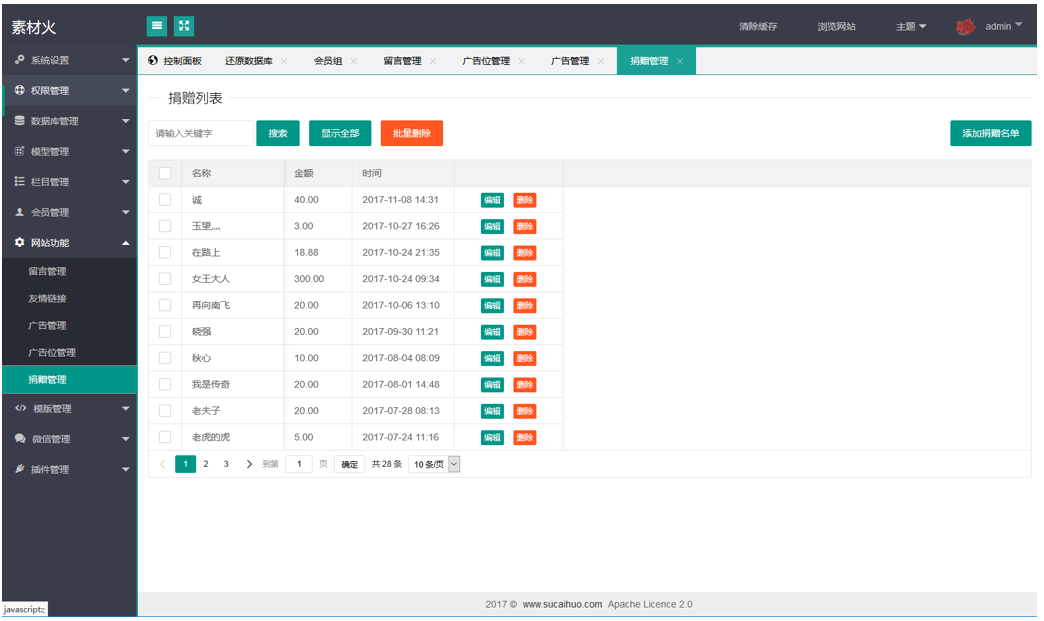
Task: Switch to the 控制面板 tab
Action: pyautogui.click(x=175, y=61)
